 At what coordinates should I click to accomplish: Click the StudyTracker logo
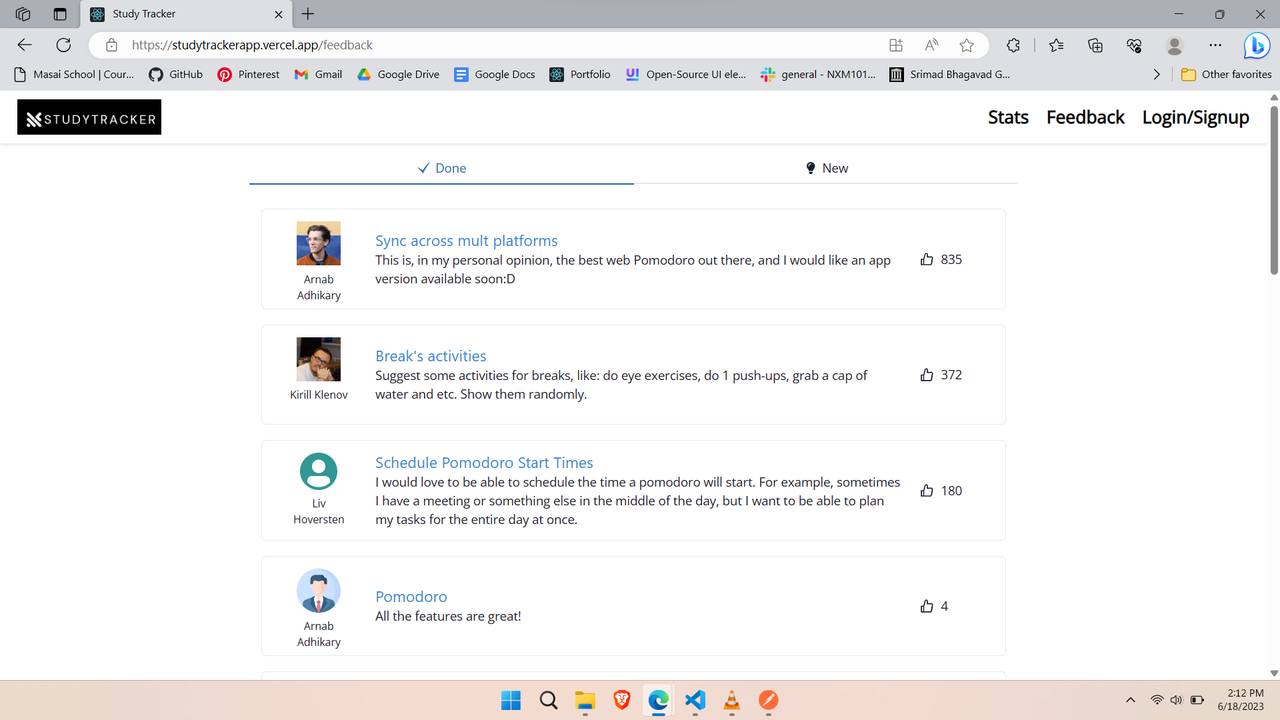tap(89, 118)
